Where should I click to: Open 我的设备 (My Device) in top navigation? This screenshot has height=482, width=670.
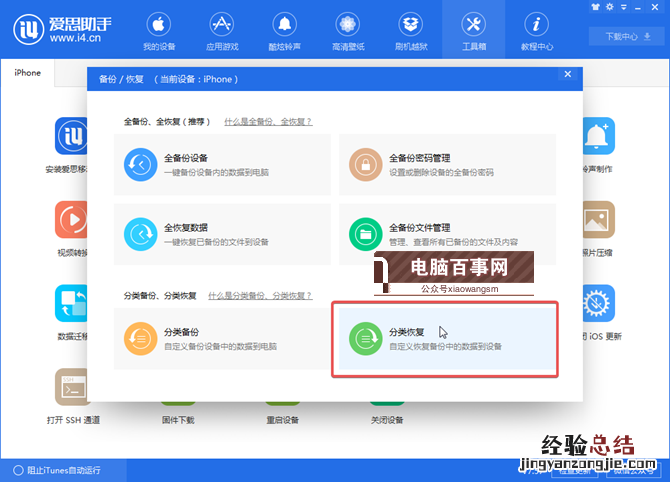(x=159, y=32)
